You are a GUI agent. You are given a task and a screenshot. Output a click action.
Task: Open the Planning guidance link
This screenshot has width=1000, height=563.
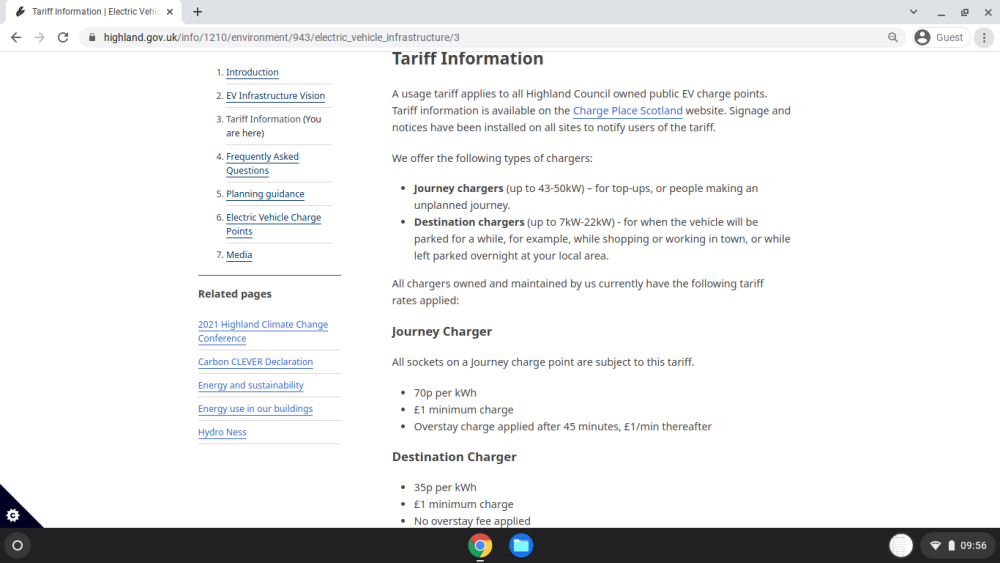[x=265, y=194]
